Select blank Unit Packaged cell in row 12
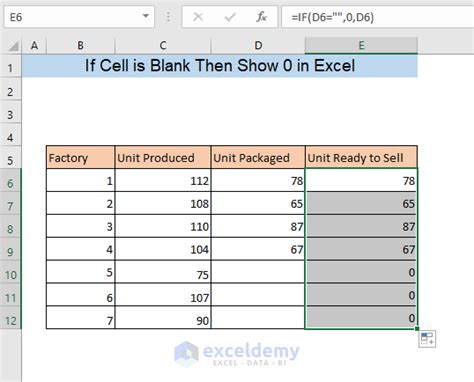The width and height of the screenshot is (474, 382). [258, 318]
